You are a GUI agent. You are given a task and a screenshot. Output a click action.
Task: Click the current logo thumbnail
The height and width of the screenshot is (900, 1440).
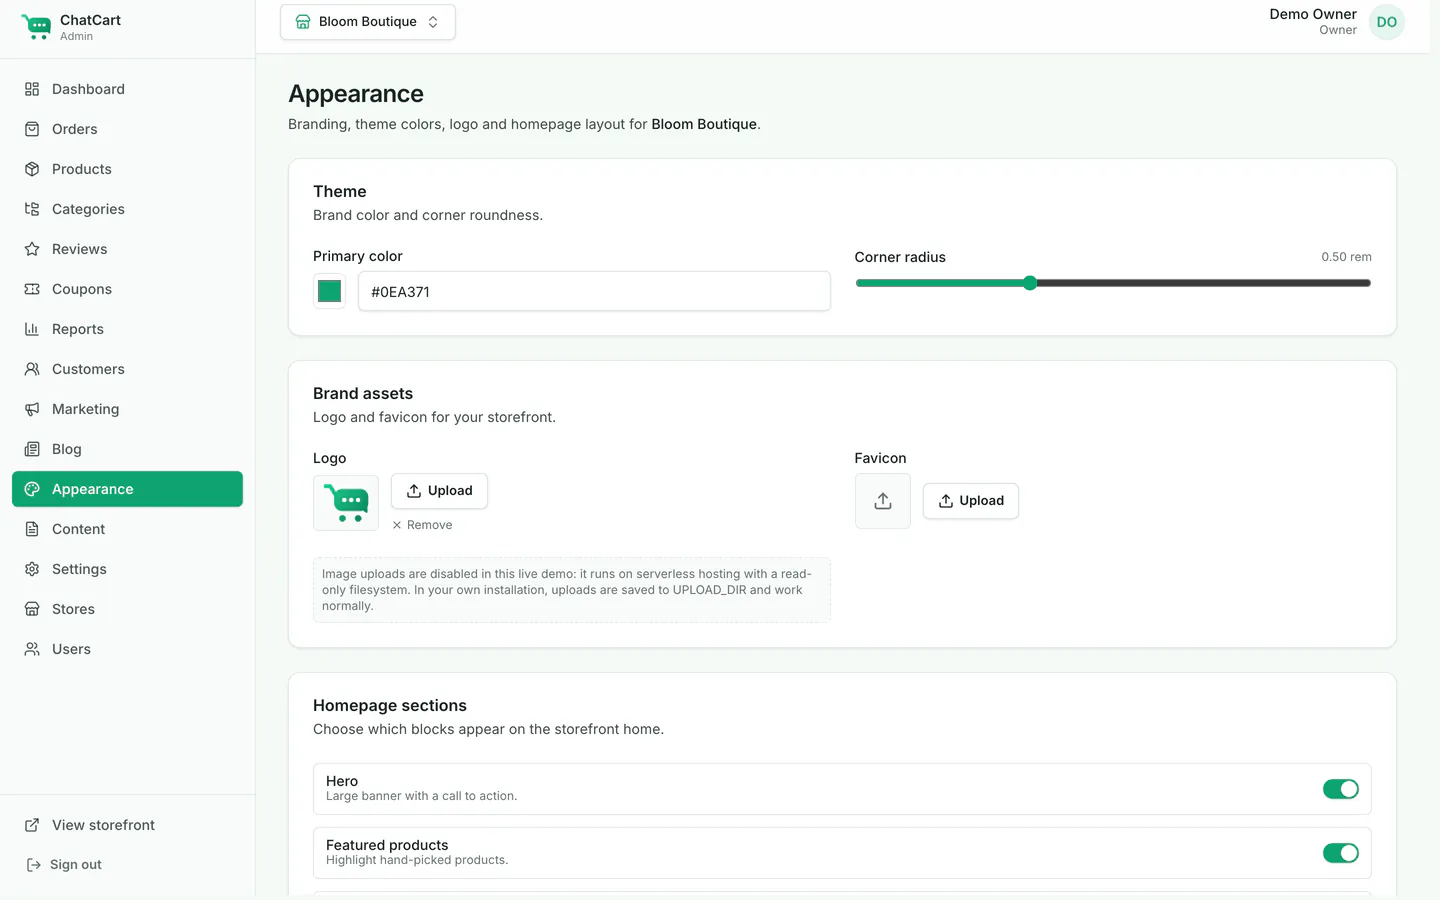tap(346, 503)
